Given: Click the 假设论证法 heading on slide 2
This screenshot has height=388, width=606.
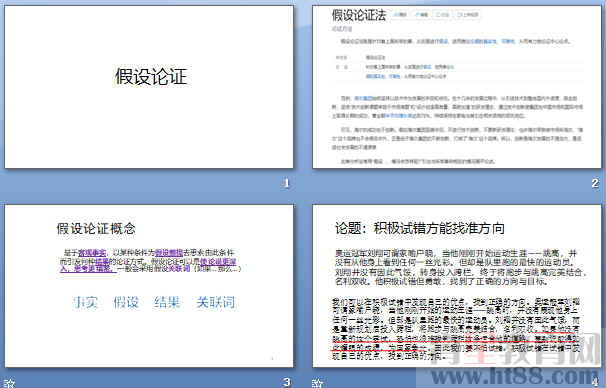Looking at the screenshot, I should 359,15.
